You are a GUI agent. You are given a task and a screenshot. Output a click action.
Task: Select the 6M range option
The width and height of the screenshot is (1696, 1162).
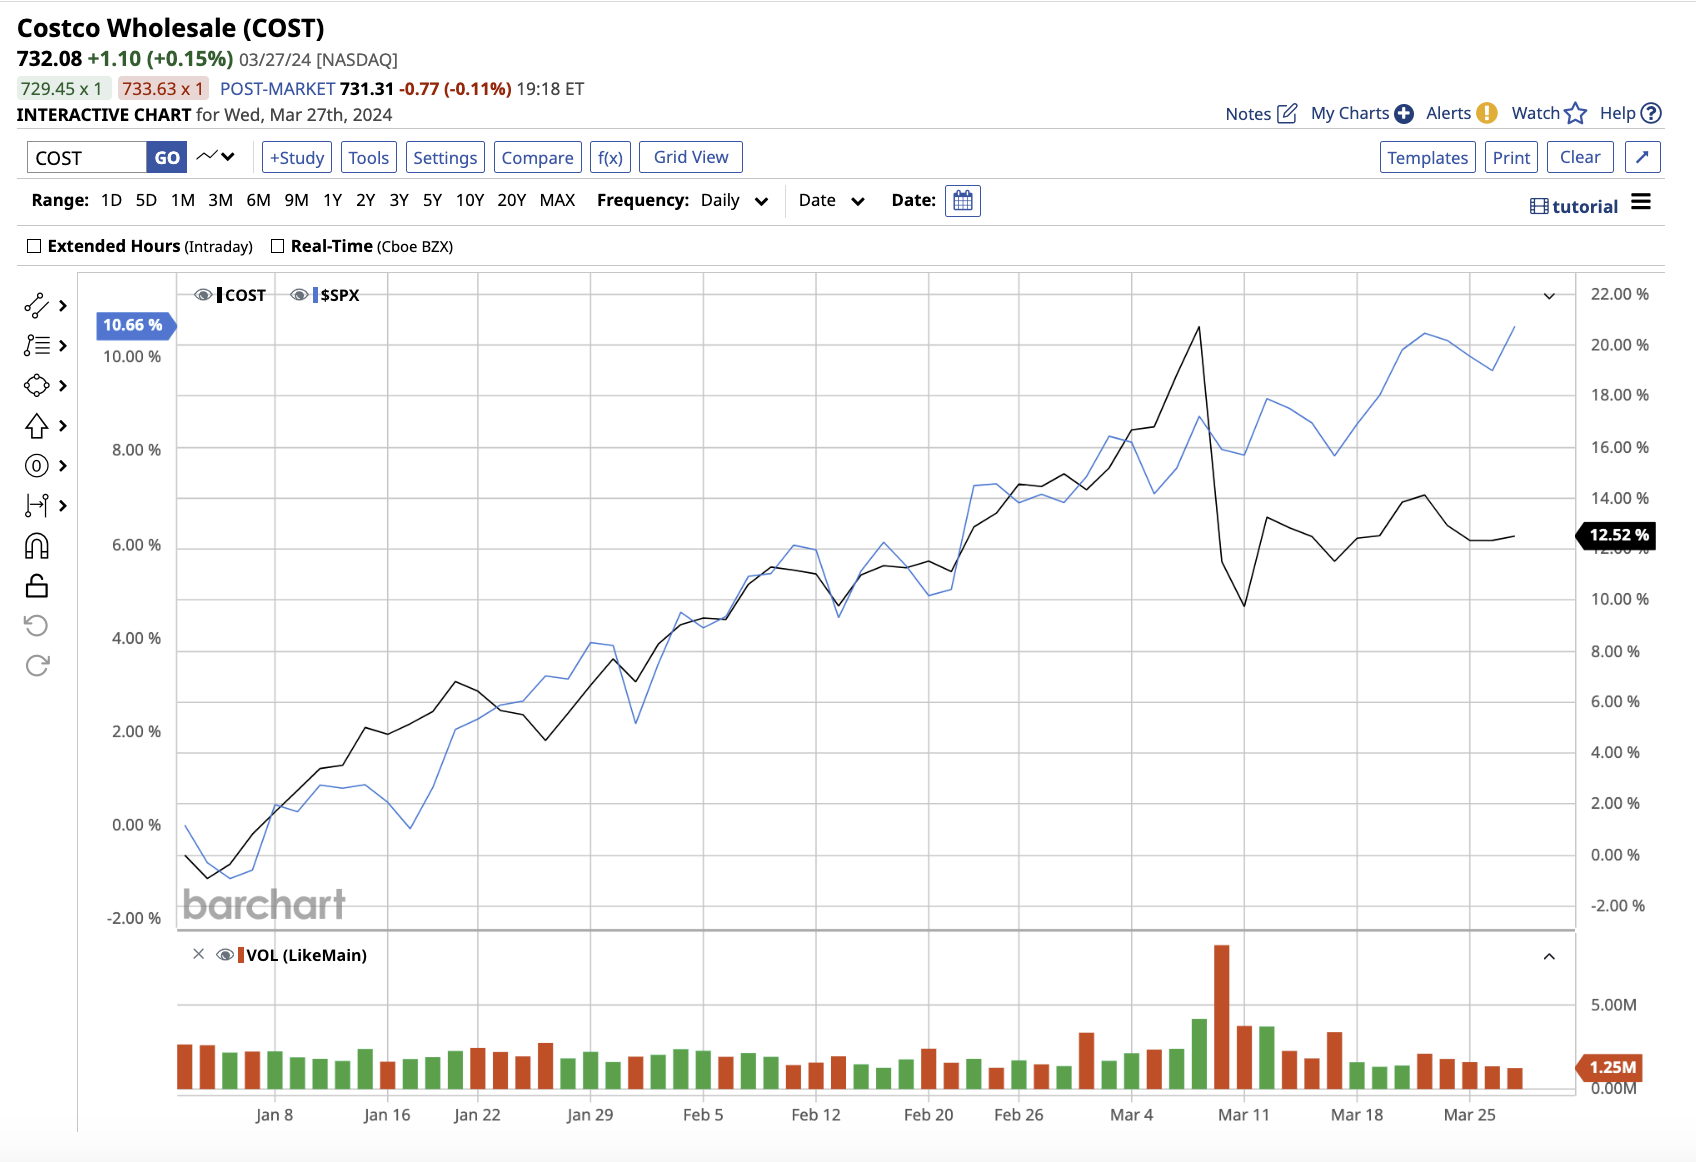[x=258, y=200]
